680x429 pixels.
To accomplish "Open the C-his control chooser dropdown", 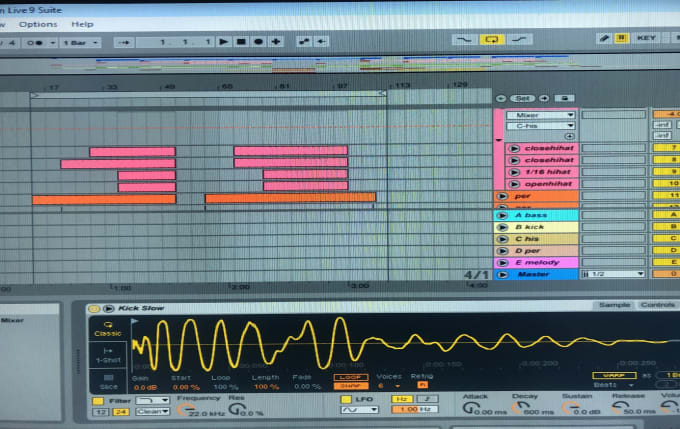I will pyautogui.click(x=540, y=126).
